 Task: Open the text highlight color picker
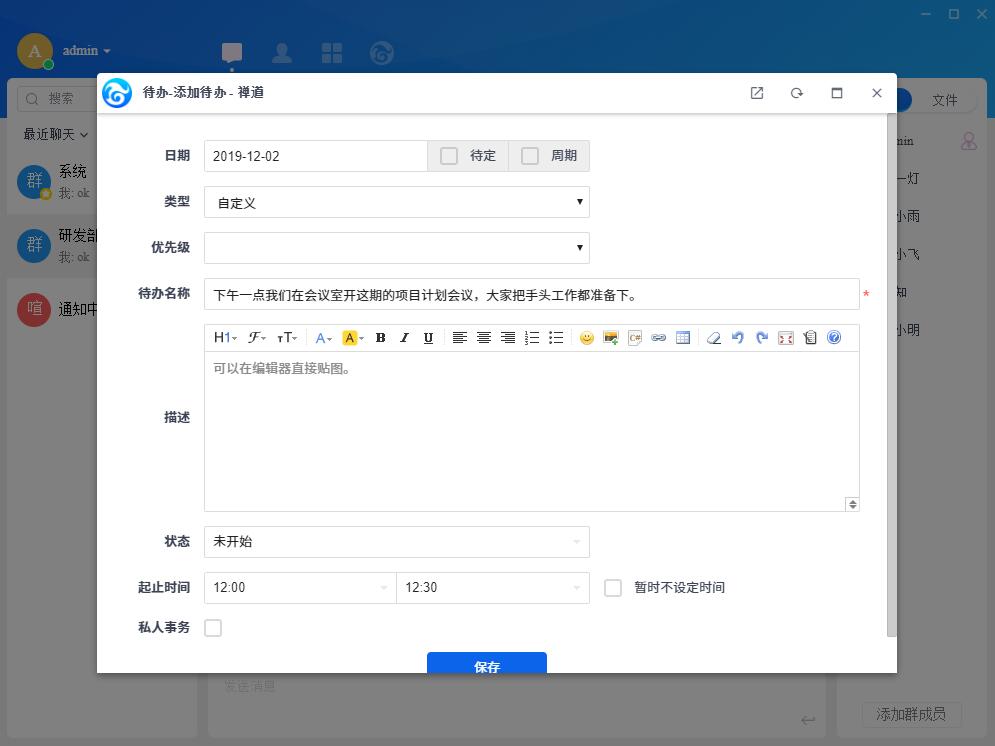[x=353, y=338]
